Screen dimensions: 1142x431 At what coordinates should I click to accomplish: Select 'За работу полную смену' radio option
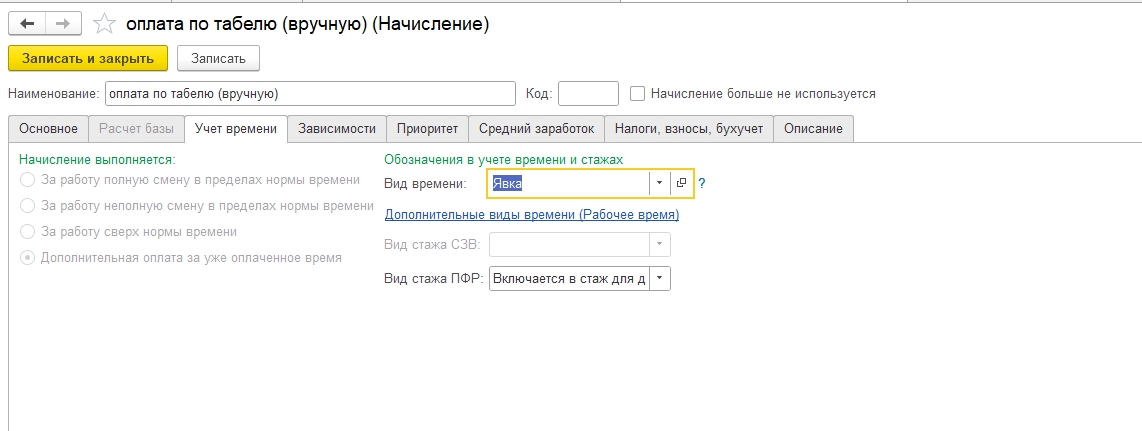click(x=27, y=180)
